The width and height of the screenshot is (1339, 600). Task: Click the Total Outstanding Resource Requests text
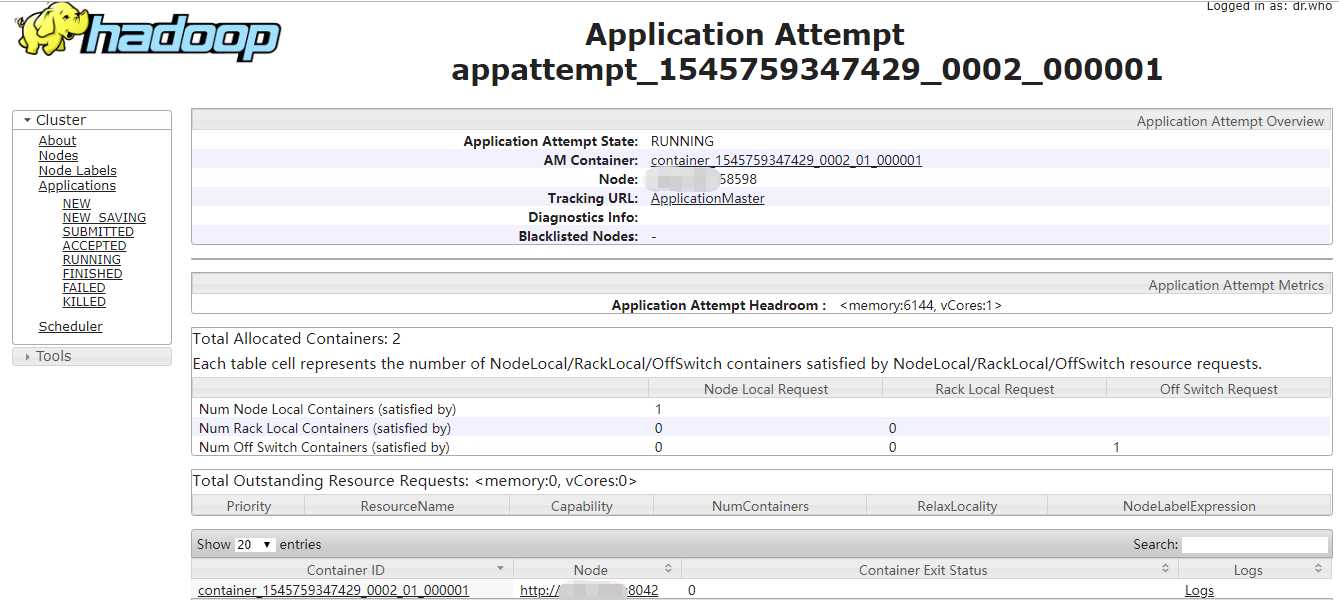(414, 481)
